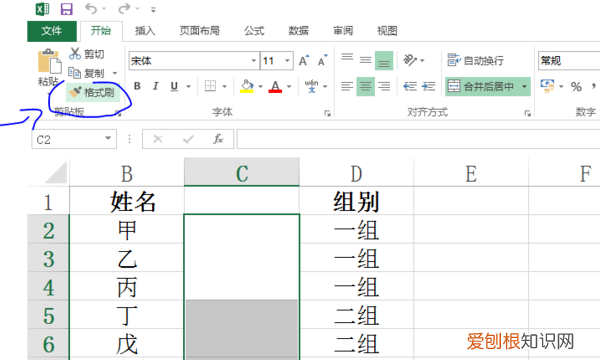Switch to the 插入 (Insert) tab
600x360 pixels.
[x=145, y=31]
